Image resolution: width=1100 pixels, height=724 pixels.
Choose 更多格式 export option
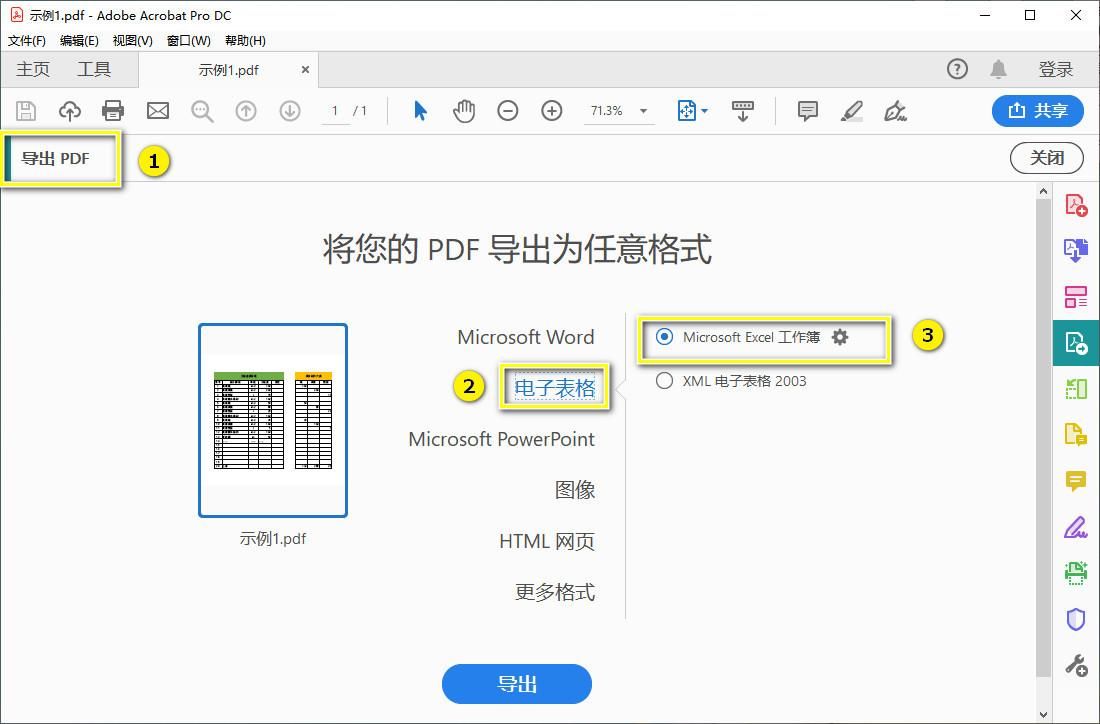click(x=555, y=592)
